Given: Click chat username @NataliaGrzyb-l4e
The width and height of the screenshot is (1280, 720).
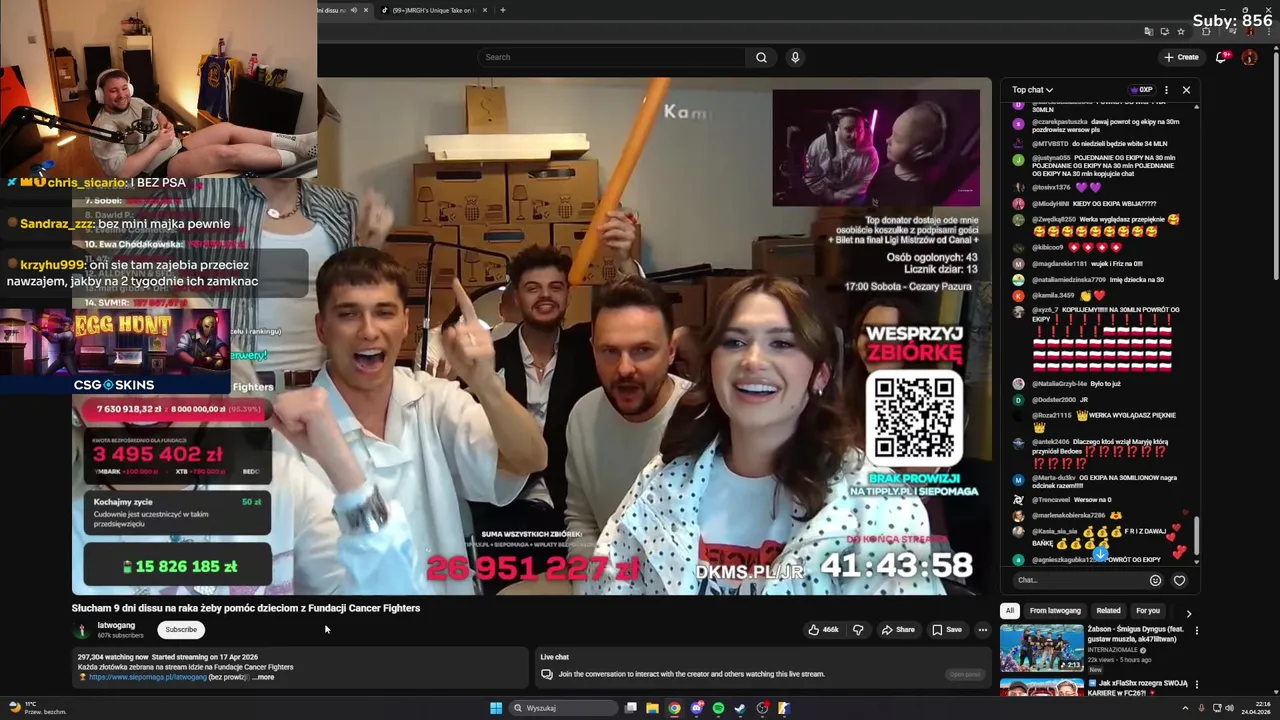Looking at the screenshot, I should pyautogui.click(x=1059, y=383).
